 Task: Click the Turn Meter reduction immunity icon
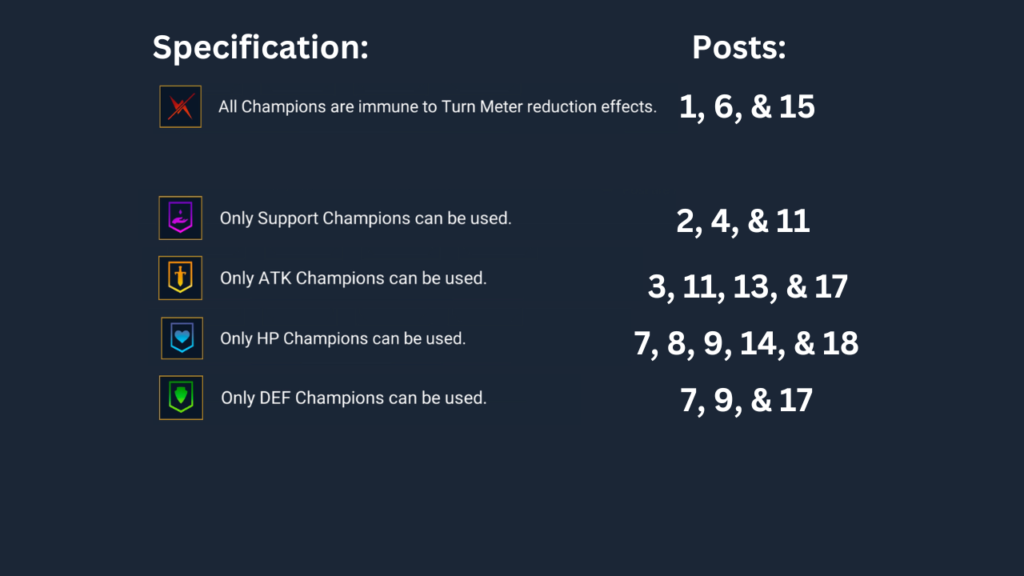point(181,106)
